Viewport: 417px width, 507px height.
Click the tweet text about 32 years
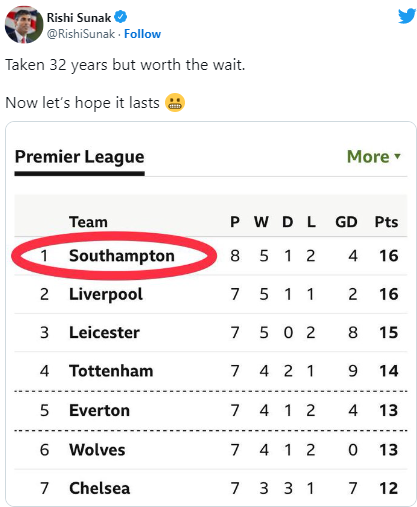click(125, 65)
